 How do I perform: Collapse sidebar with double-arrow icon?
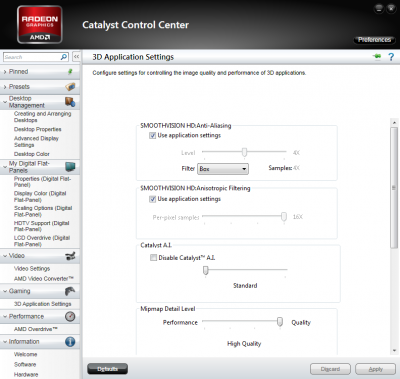(x=76, y=57)
